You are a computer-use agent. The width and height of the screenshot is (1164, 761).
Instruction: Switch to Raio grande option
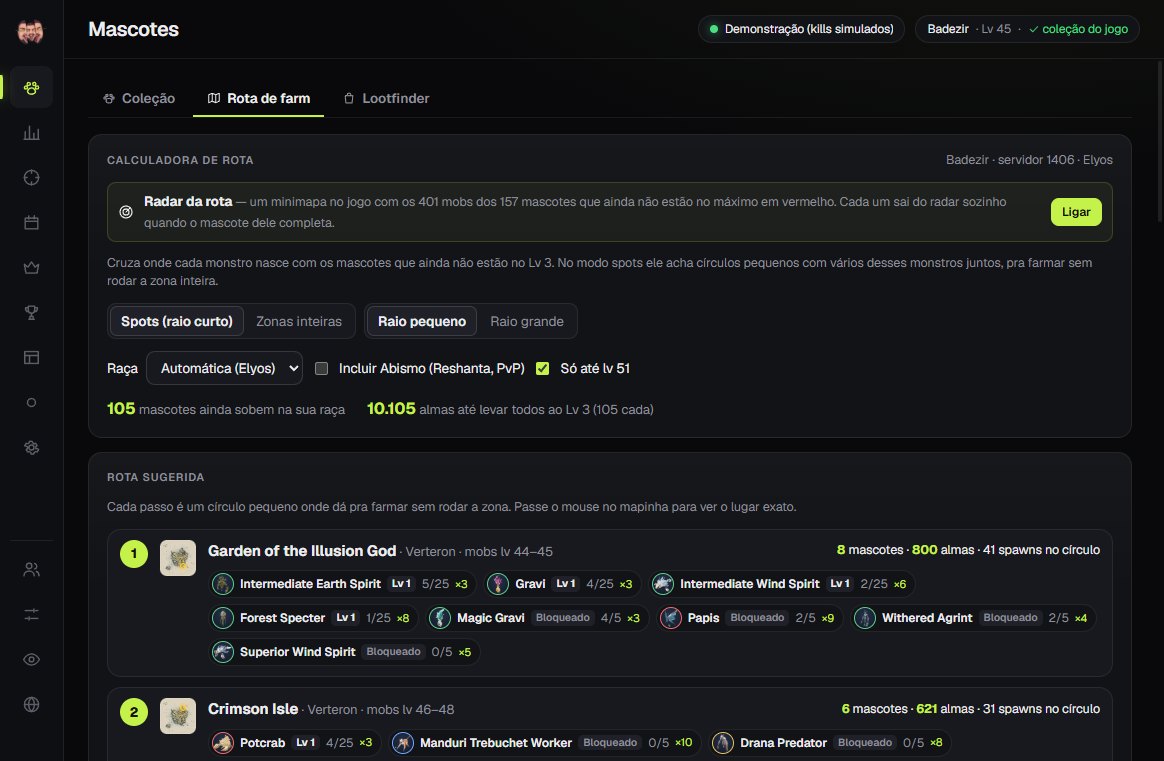click(x=527, y=321)
